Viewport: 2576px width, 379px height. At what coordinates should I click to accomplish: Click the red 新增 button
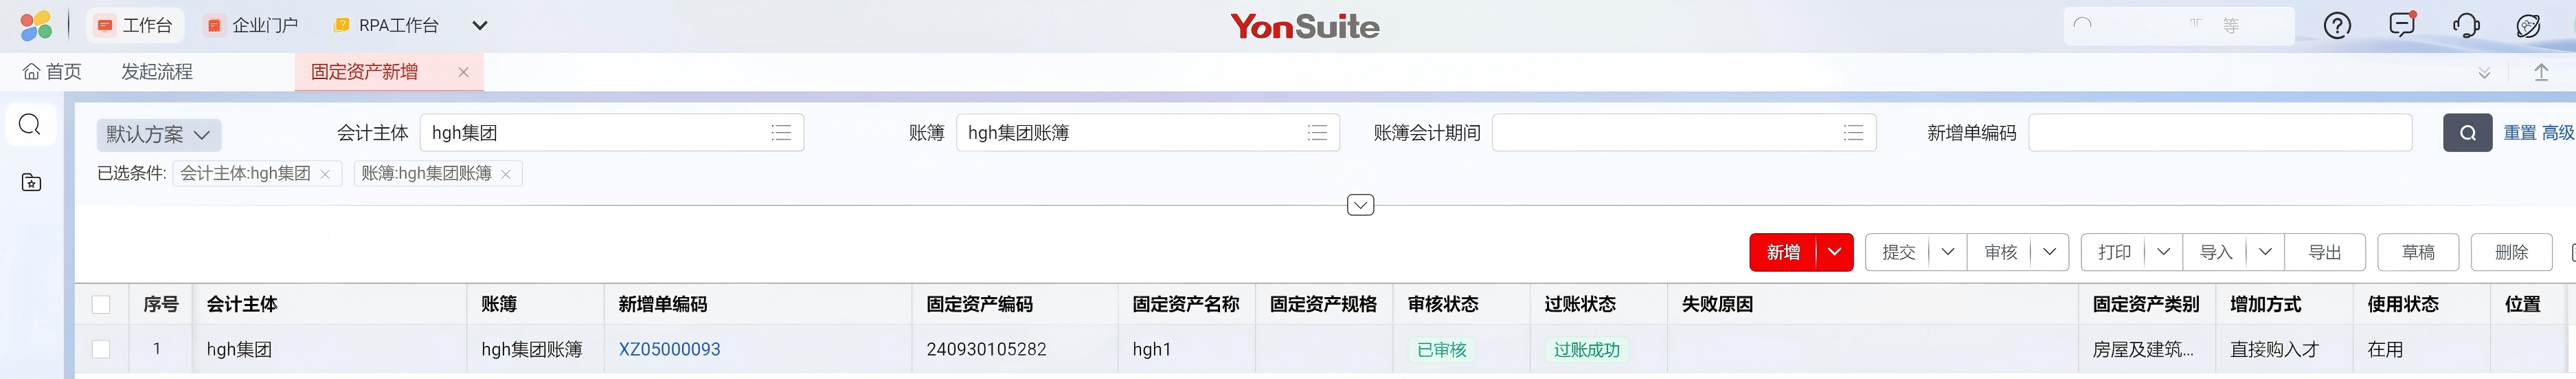[x=1783, y=252]
